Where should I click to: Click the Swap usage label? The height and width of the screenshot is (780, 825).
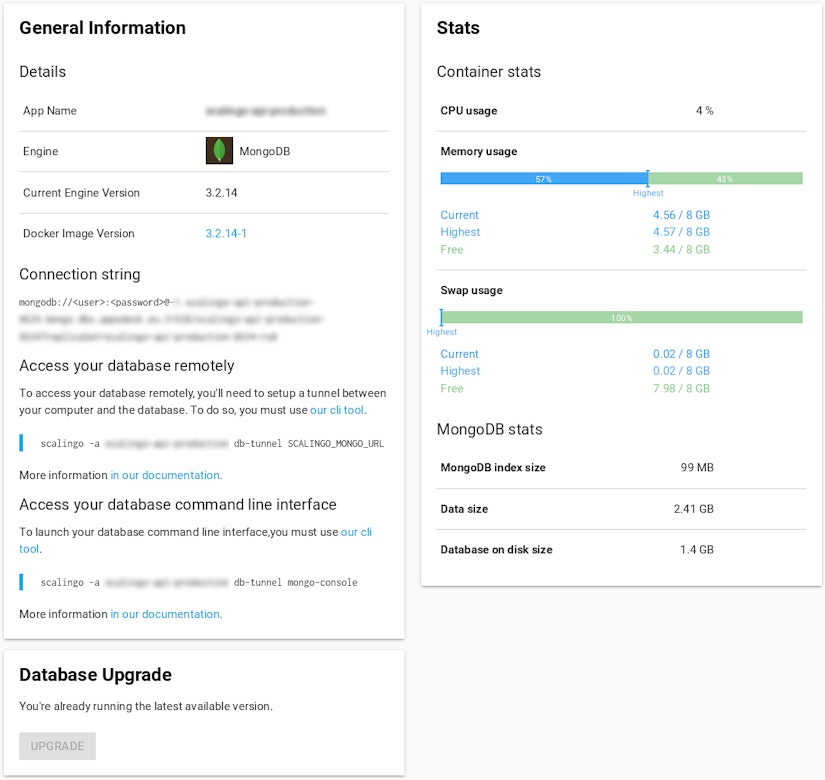pos(471,291)
